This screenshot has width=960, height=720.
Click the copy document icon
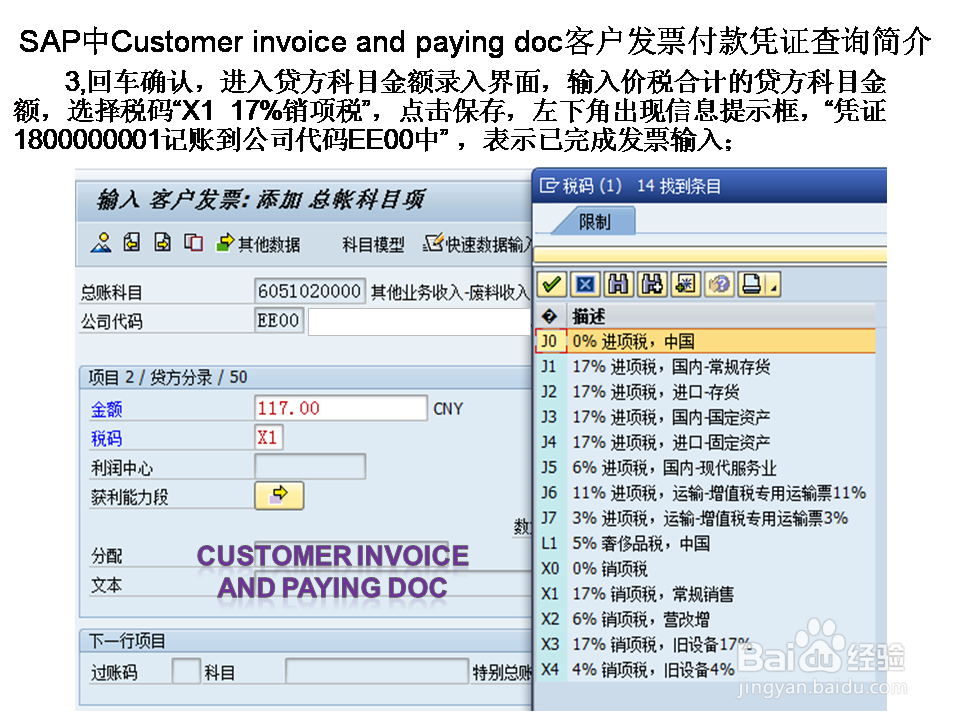(193, 243)
